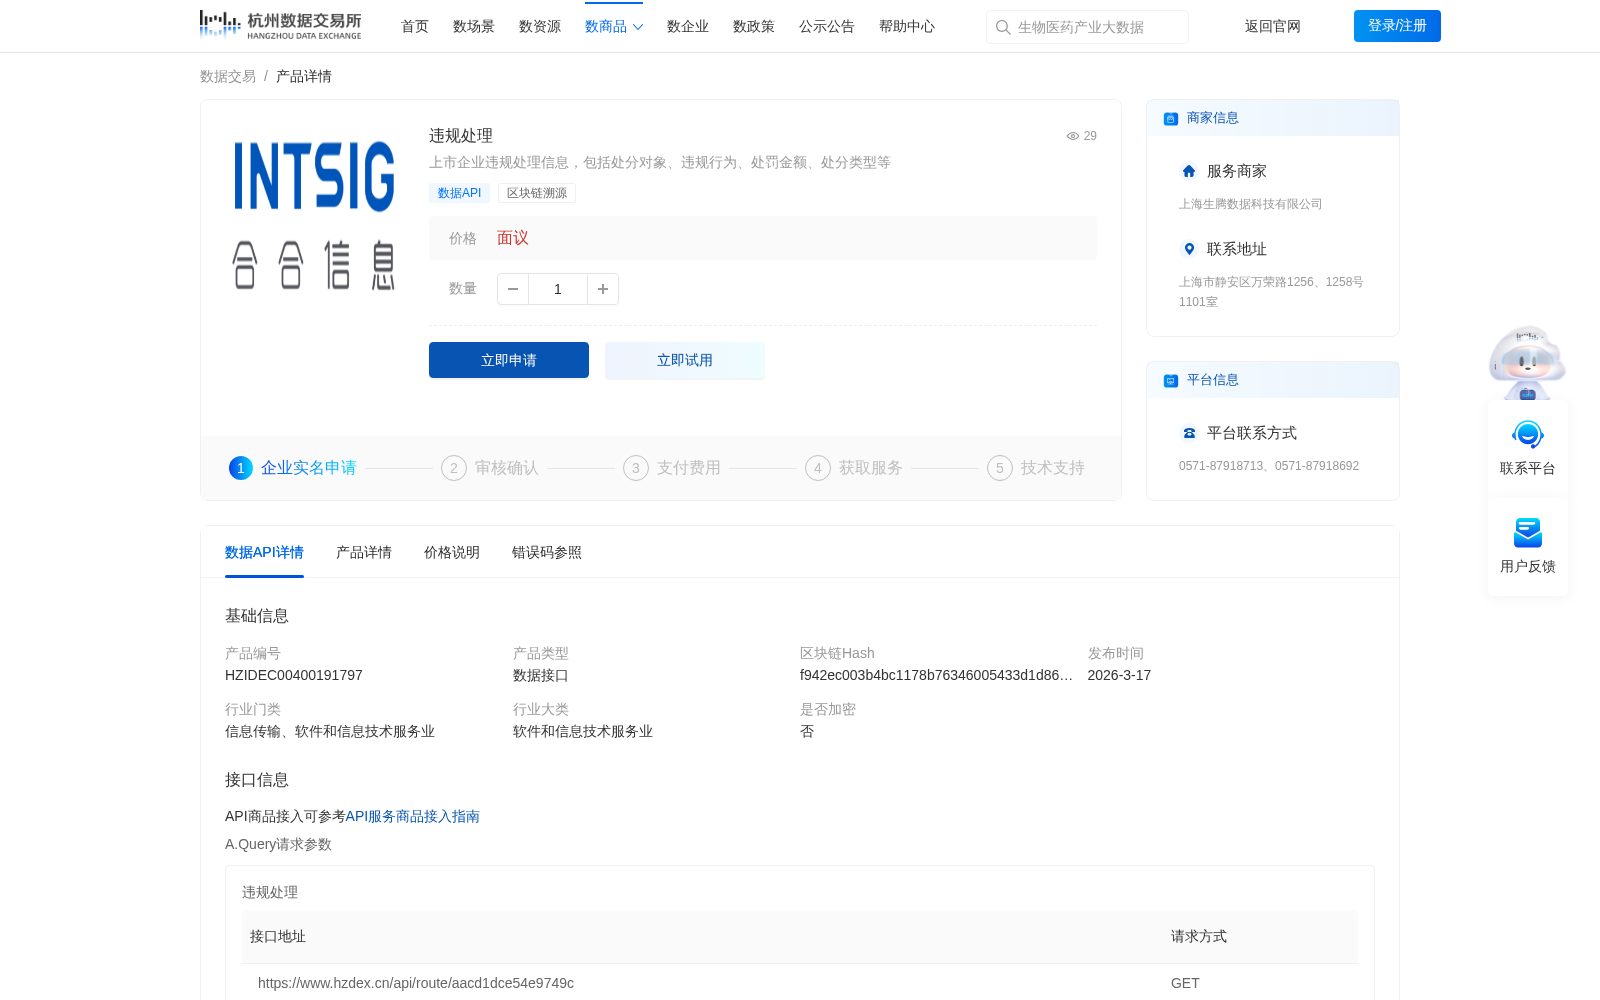Open the 公示公告 menu item
Screen dimensions: 1600x1000
[x=827, y=27]
